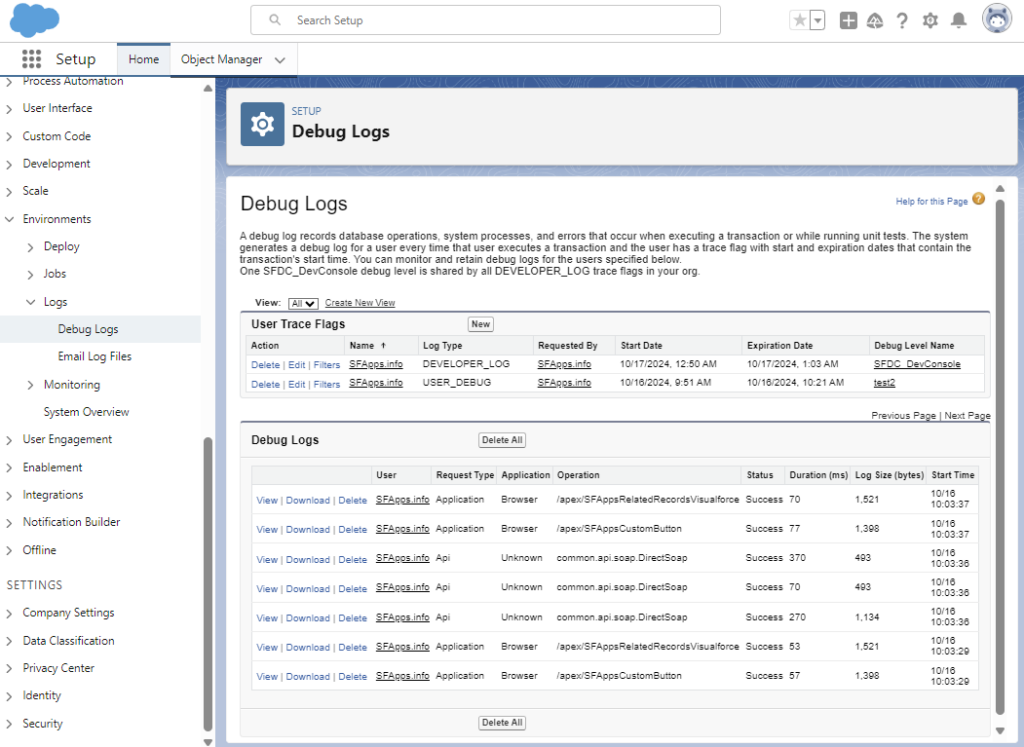The width and height of the screenshot is (1024, 747).
Task: Open the Setup gear menu
Action: pos(930,21)
